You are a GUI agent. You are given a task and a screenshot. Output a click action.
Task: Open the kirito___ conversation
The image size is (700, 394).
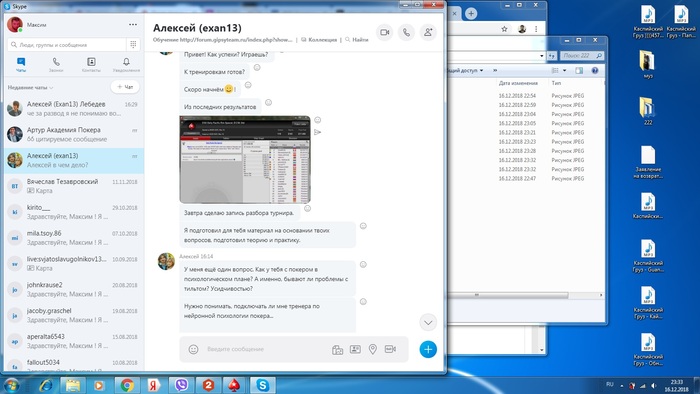pos(74,212)
